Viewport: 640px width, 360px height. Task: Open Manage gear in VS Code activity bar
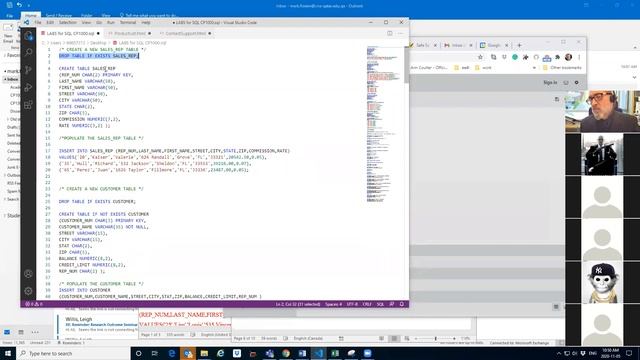(x=28, y=291)
